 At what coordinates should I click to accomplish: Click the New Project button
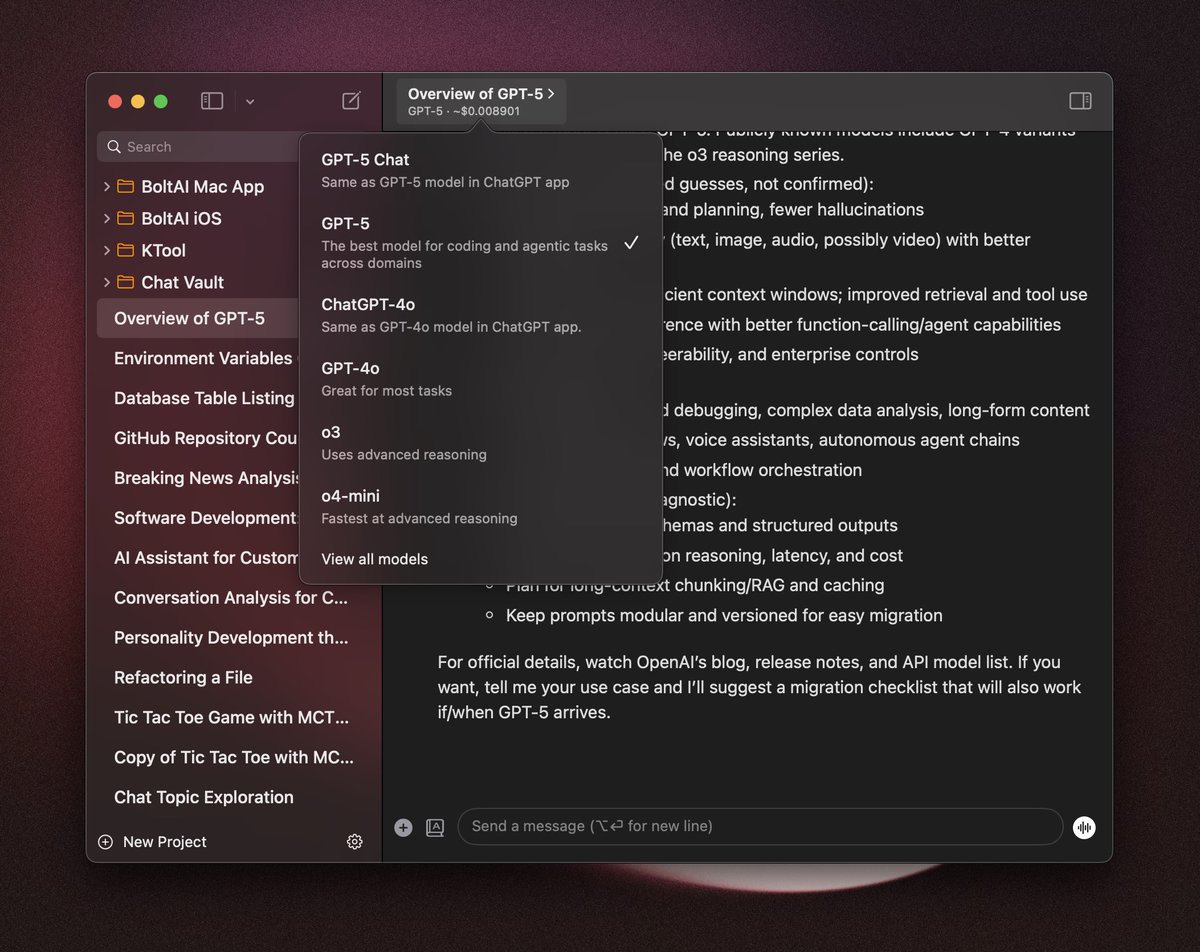pyautogui.click(x=152, y=842)
